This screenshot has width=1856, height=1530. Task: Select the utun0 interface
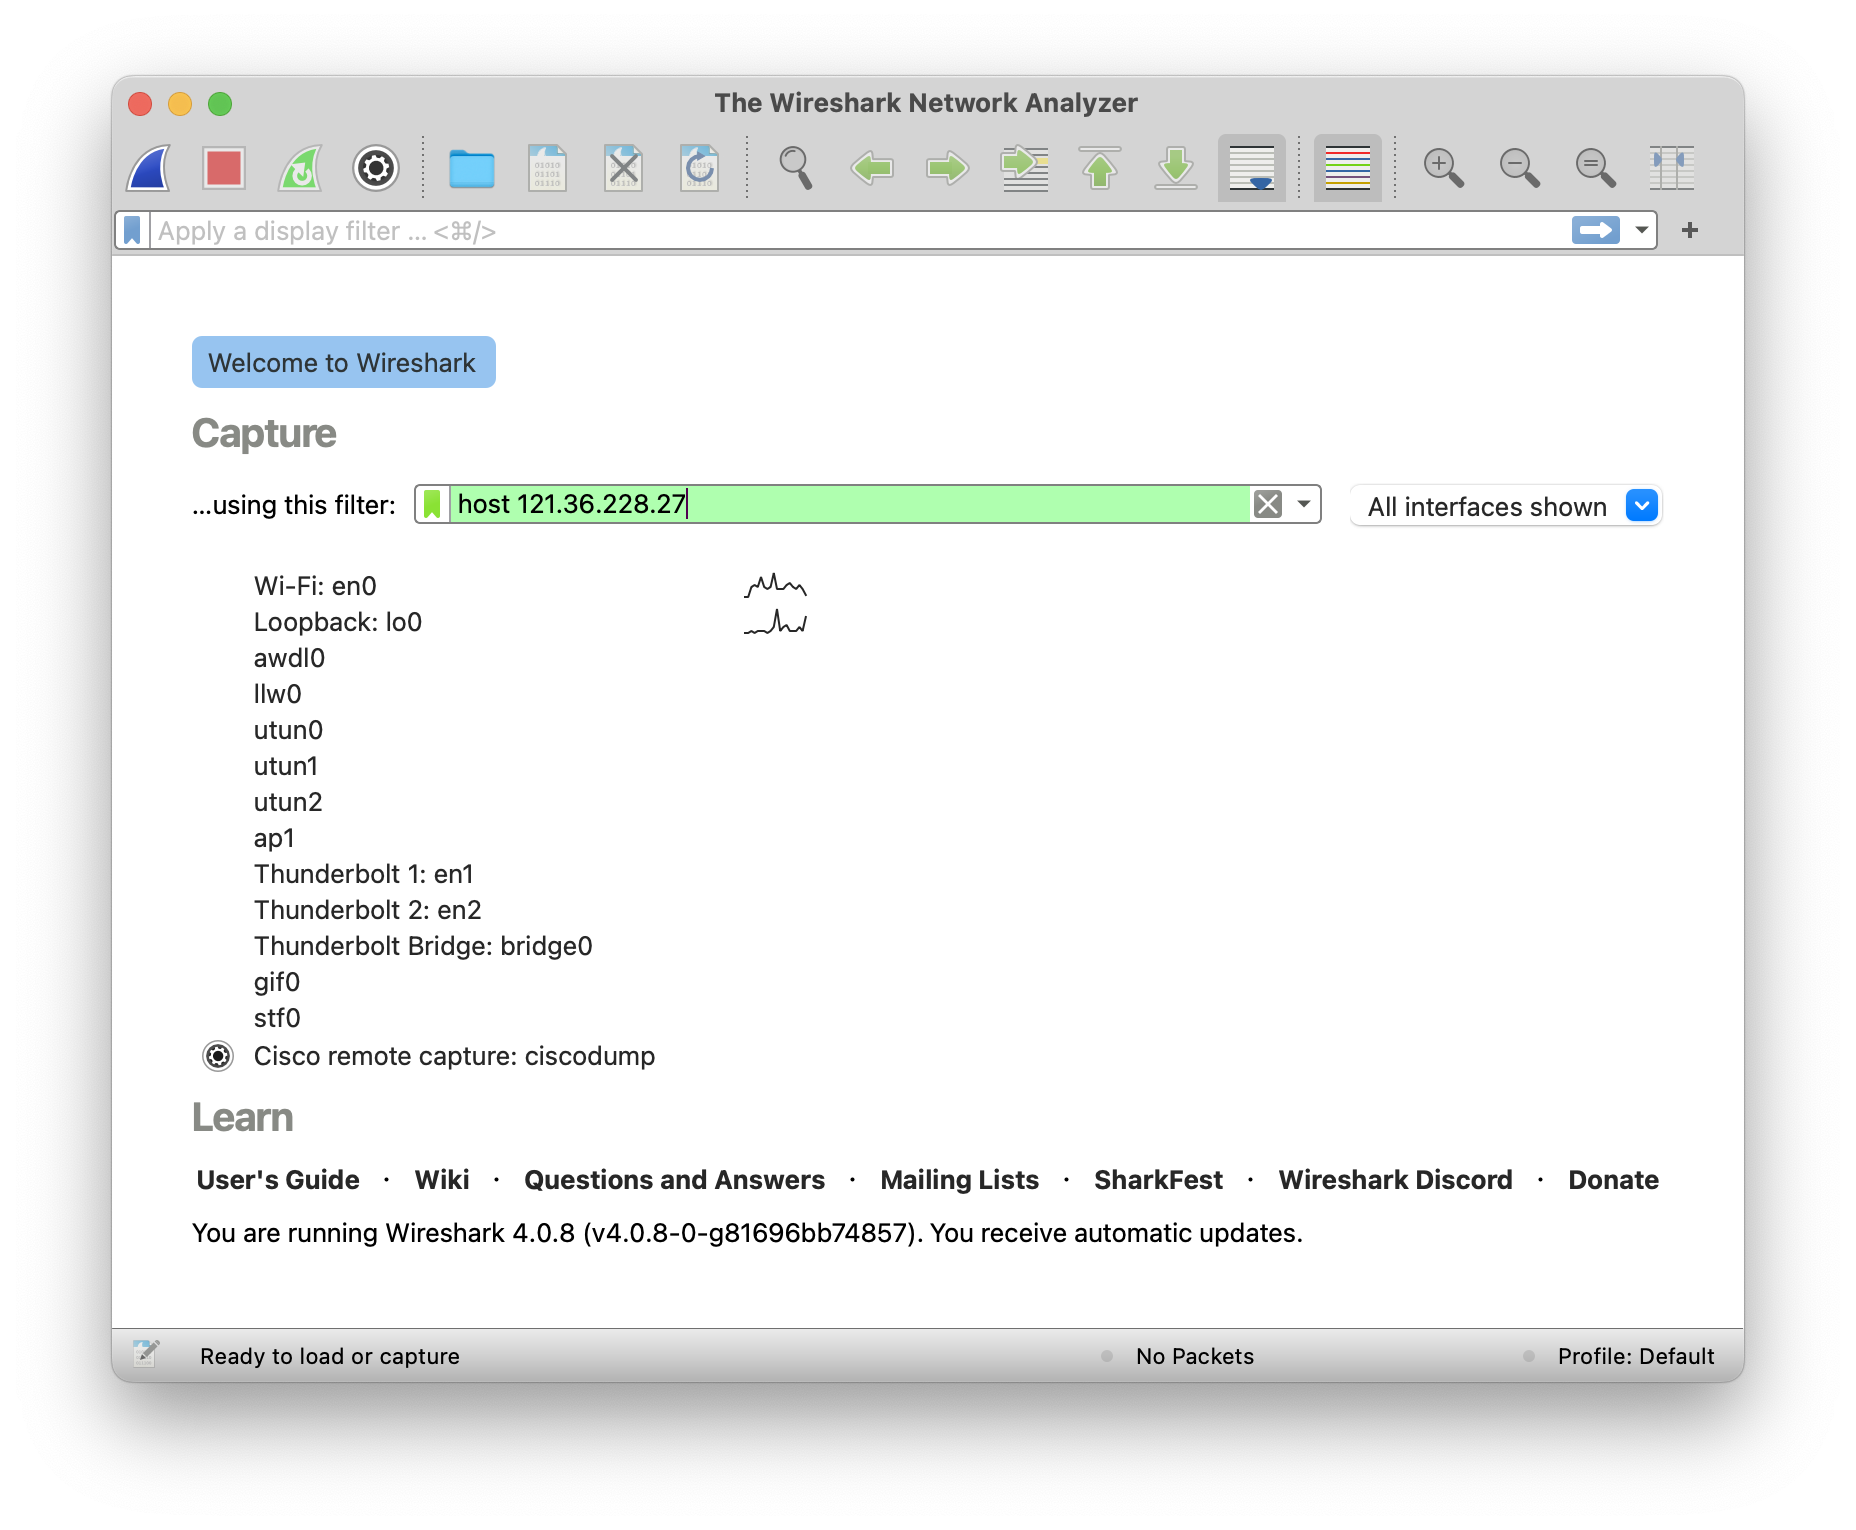[x=288, y=730]
